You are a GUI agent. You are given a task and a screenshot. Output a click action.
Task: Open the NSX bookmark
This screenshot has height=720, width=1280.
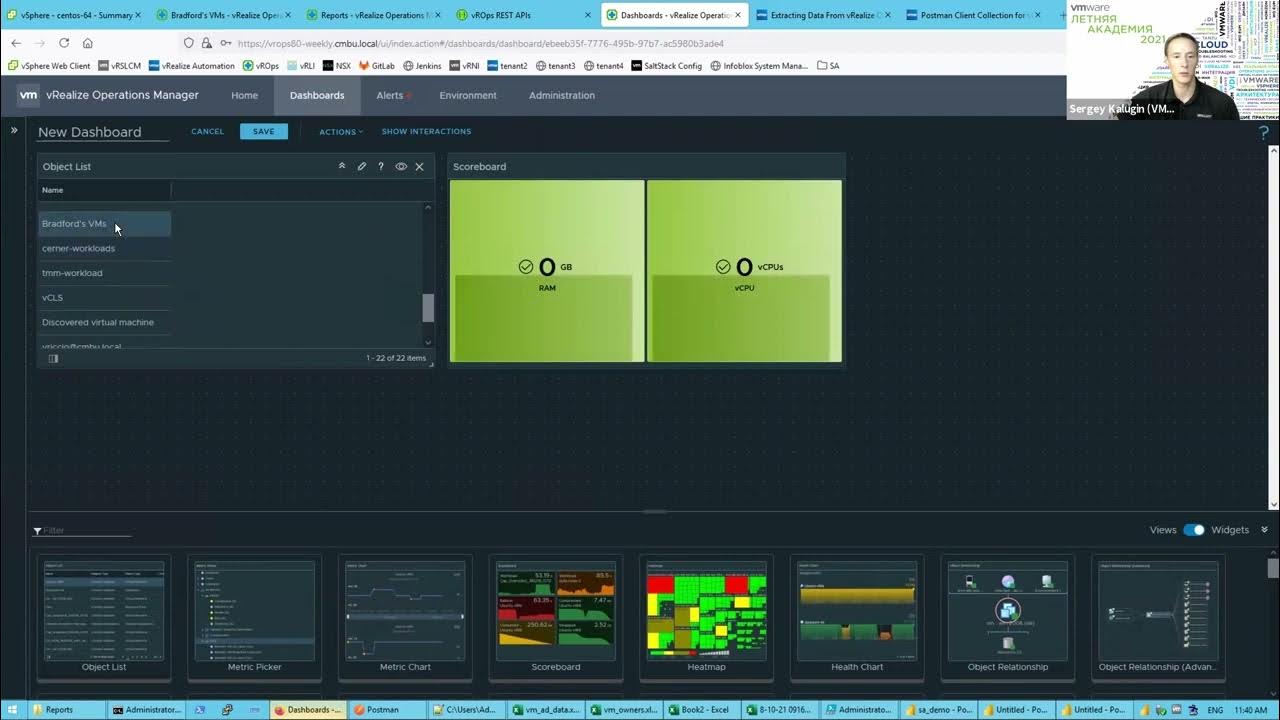336,66
